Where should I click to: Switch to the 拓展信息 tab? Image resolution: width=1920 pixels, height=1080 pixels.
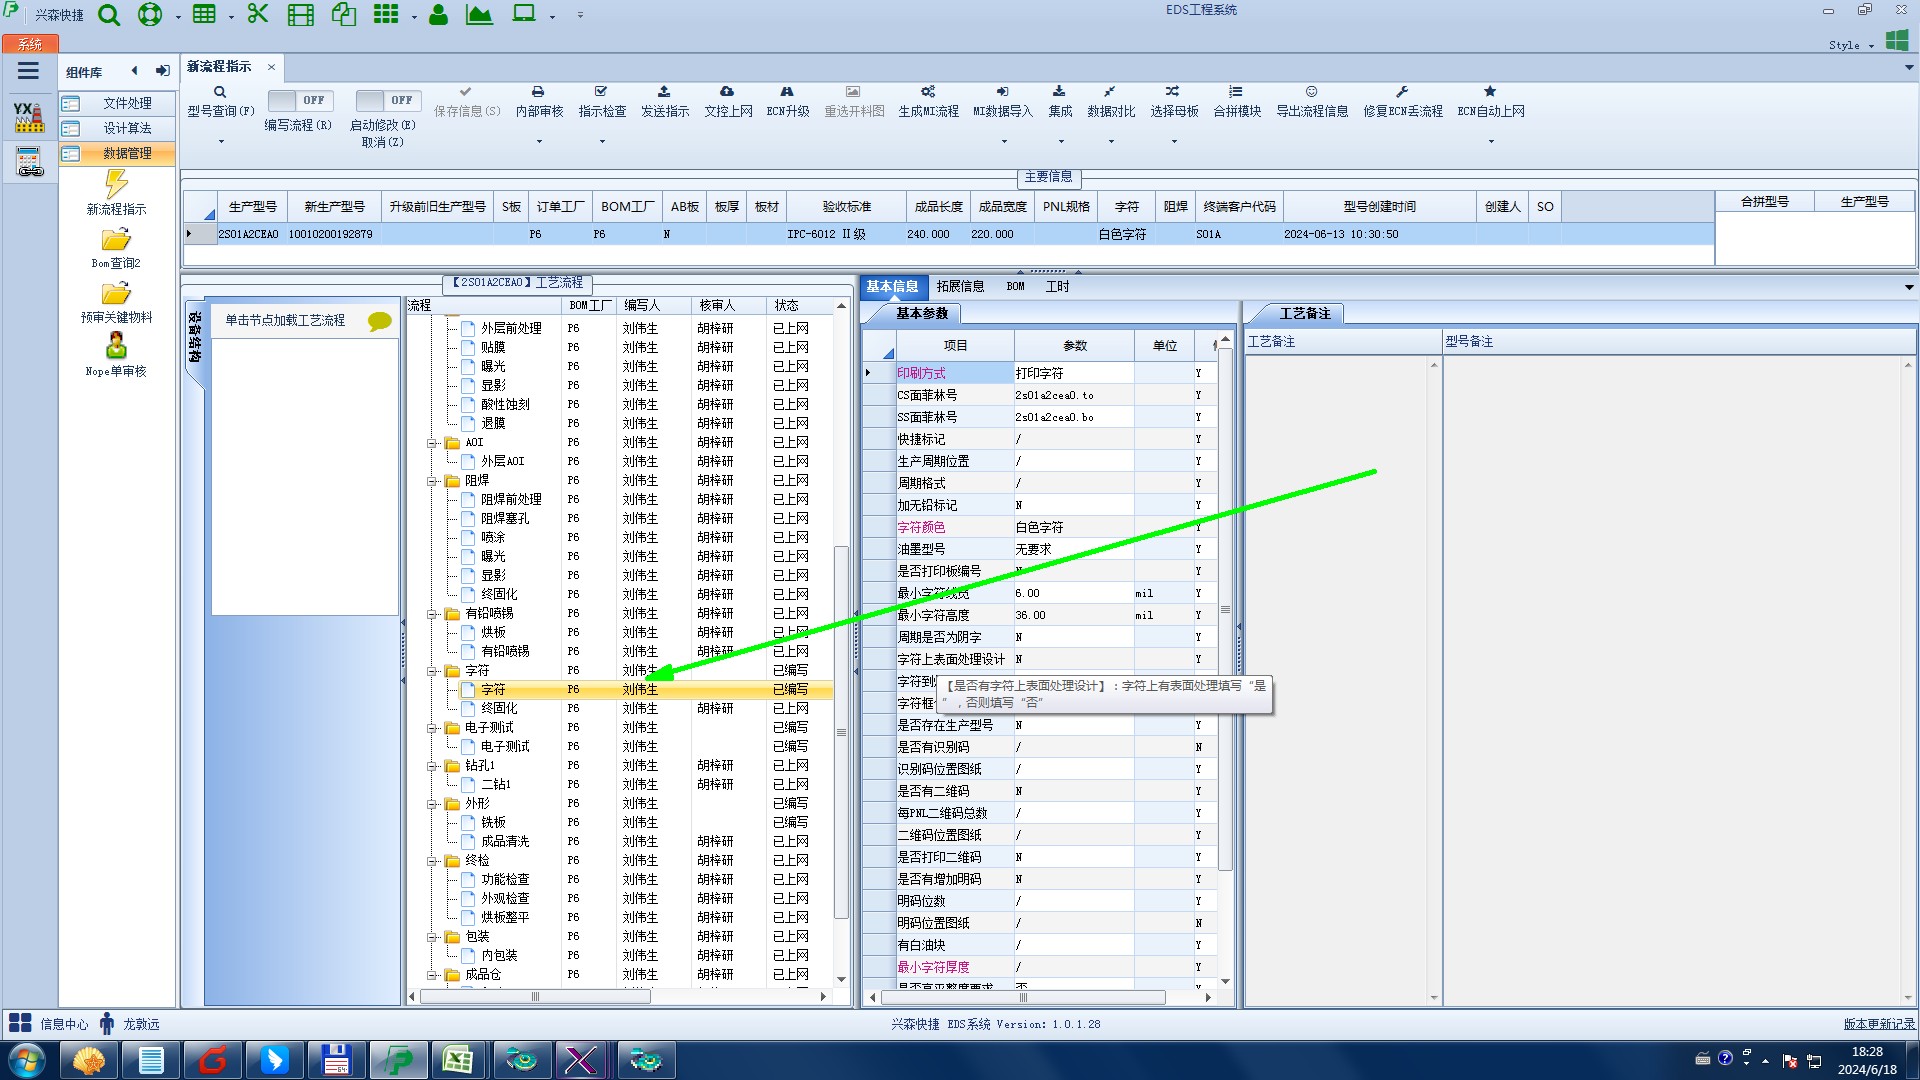pyautogui.click(x=959, y=287)
